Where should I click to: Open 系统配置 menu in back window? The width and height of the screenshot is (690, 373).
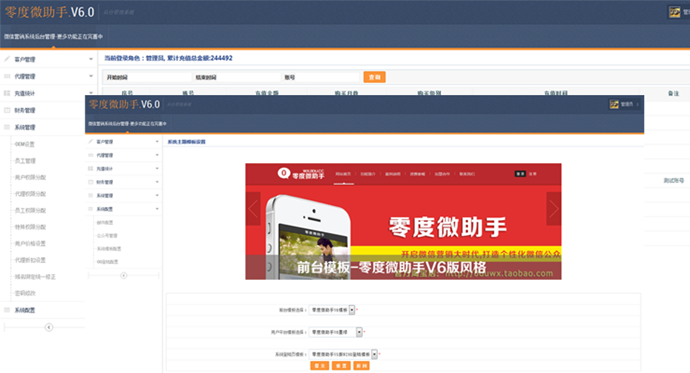25,310
